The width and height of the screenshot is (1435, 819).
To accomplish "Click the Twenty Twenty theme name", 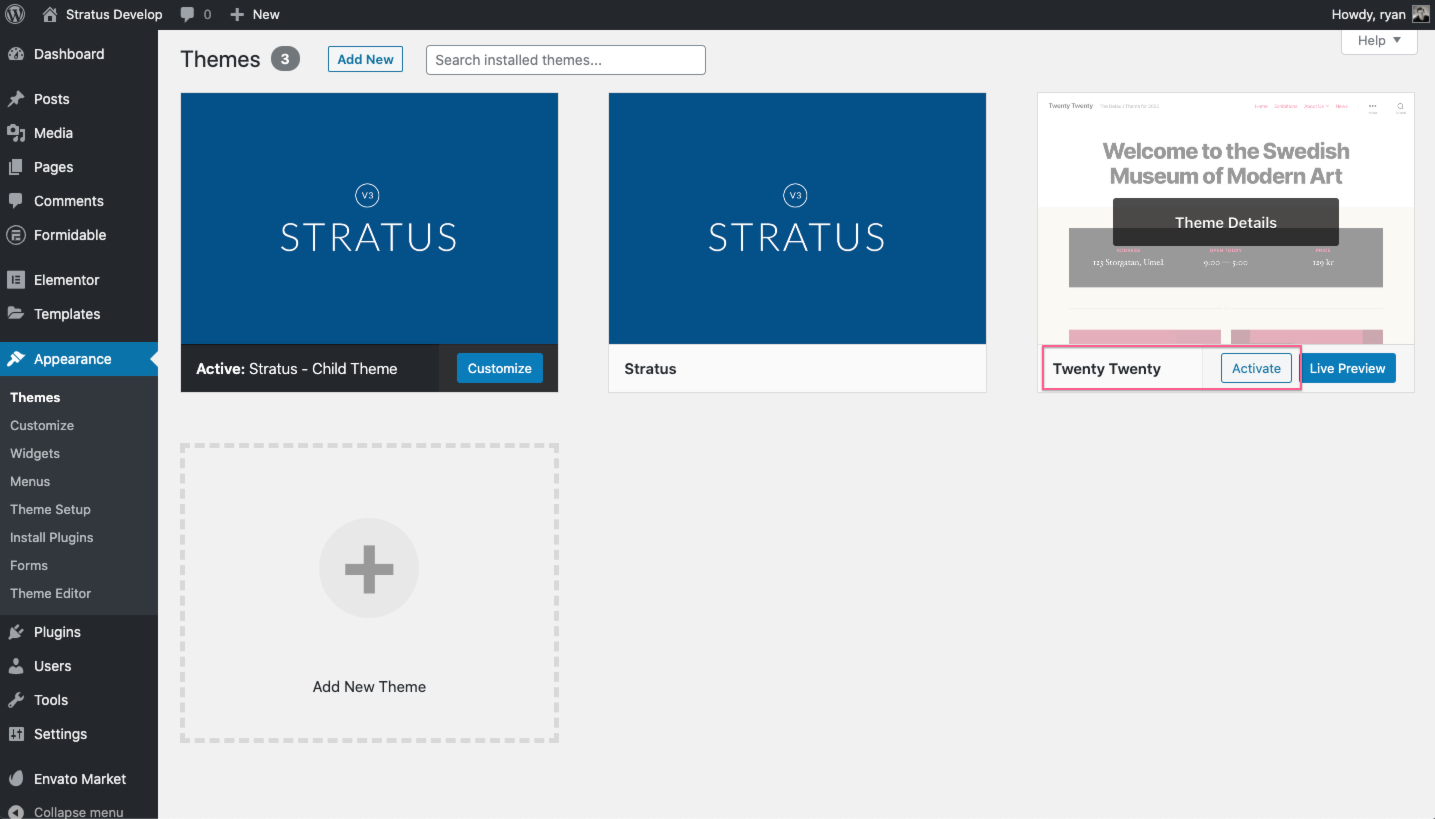I will (1107, 369).
